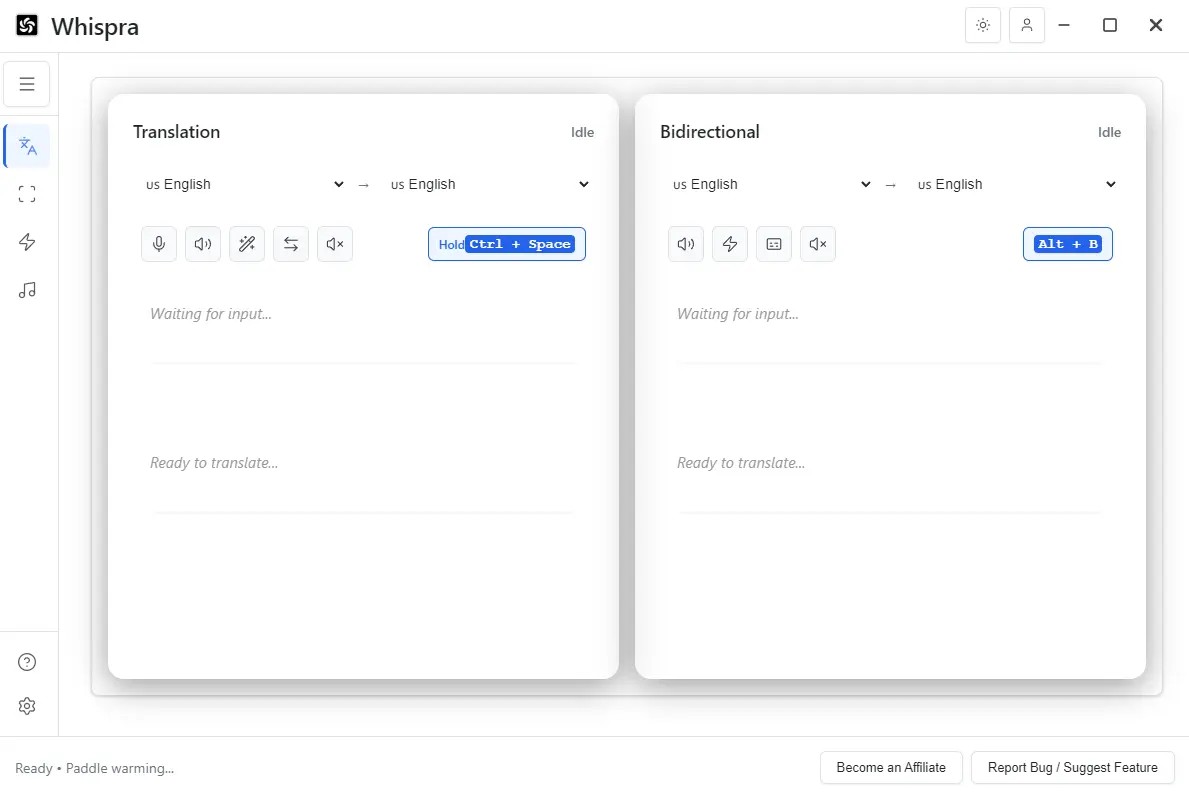Select the lightning bolt sidebar icon
This screenshot has width=1189, height=794.
(27, 242)
